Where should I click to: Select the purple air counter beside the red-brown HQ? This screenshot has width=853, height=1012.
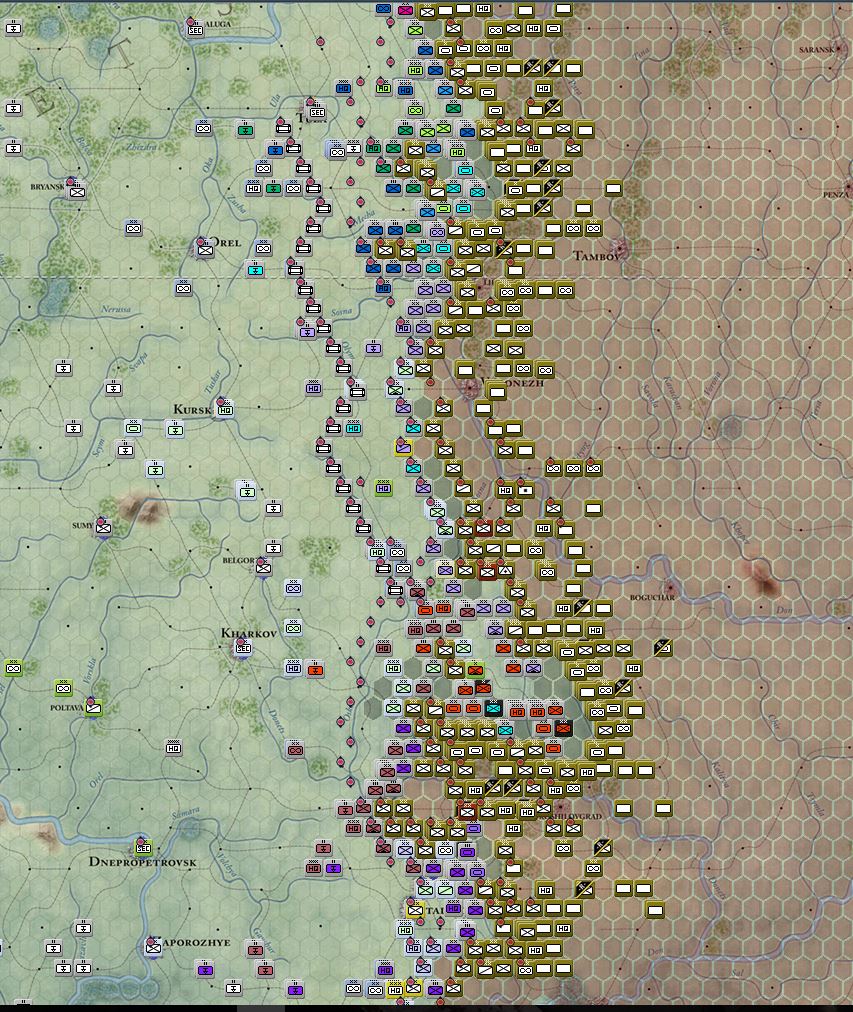(333, 868)
